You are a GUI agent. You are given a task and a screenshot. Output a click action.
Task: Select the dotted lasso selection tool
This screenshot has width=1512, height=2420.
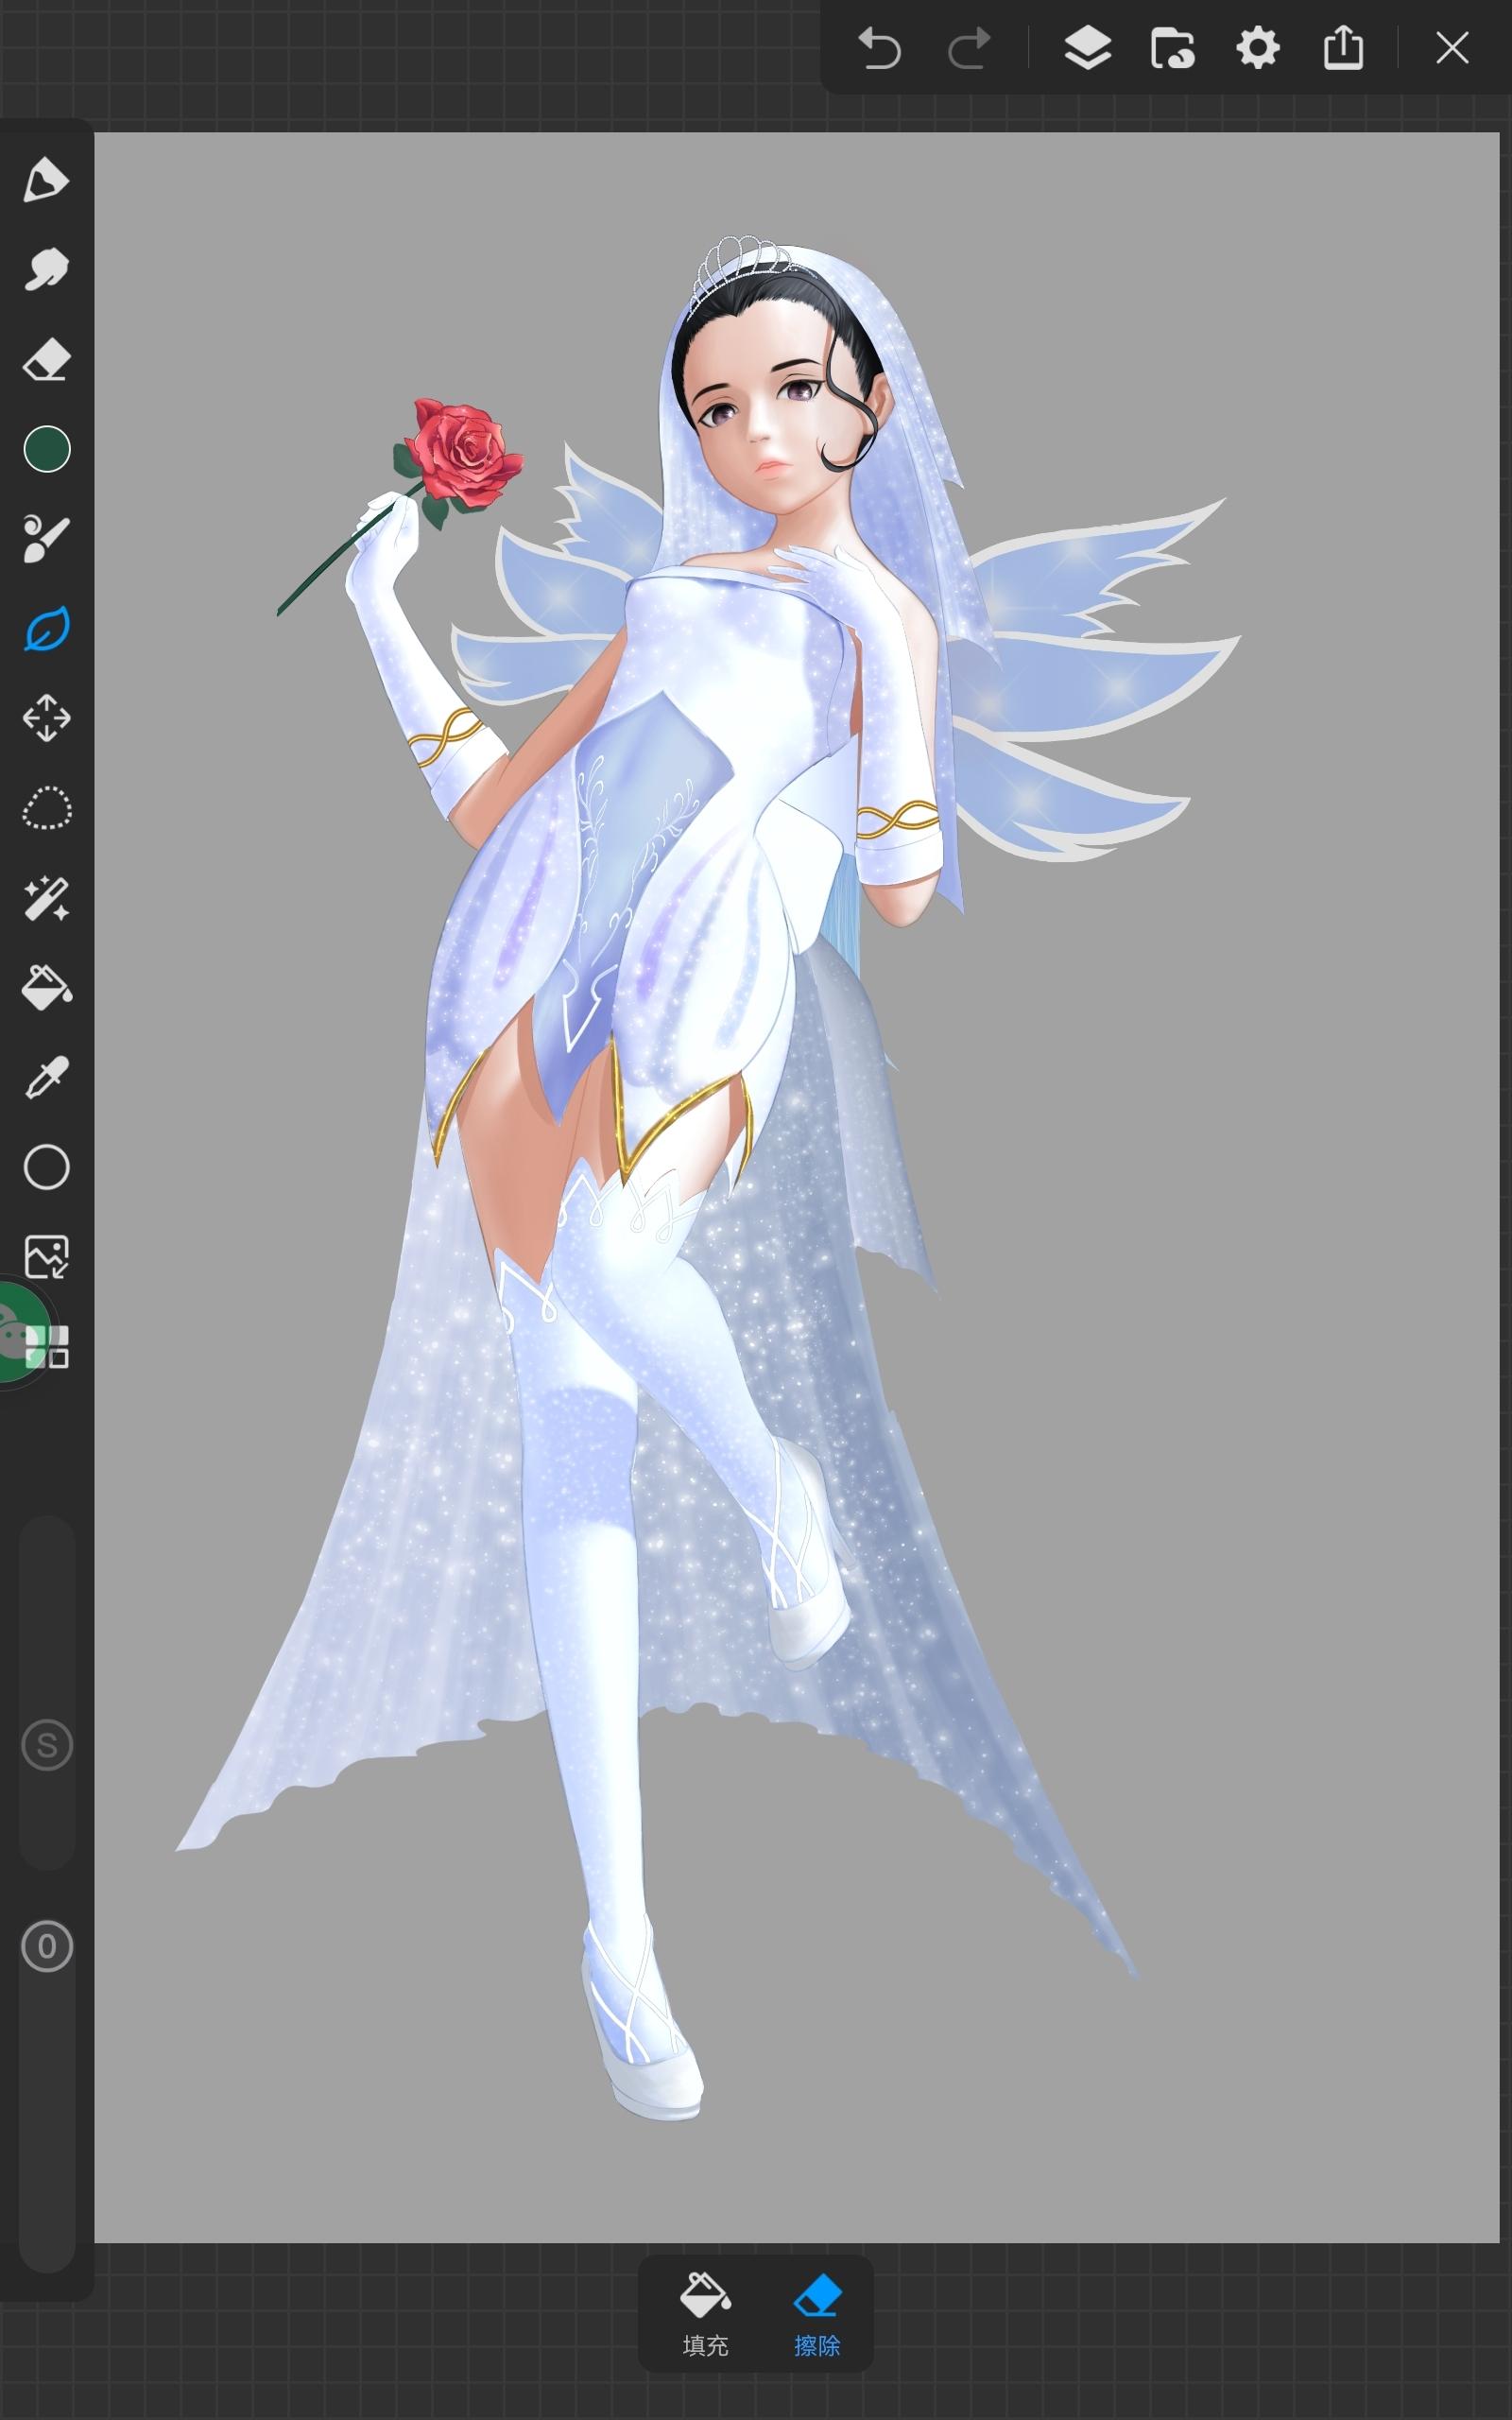click(46, 808)
